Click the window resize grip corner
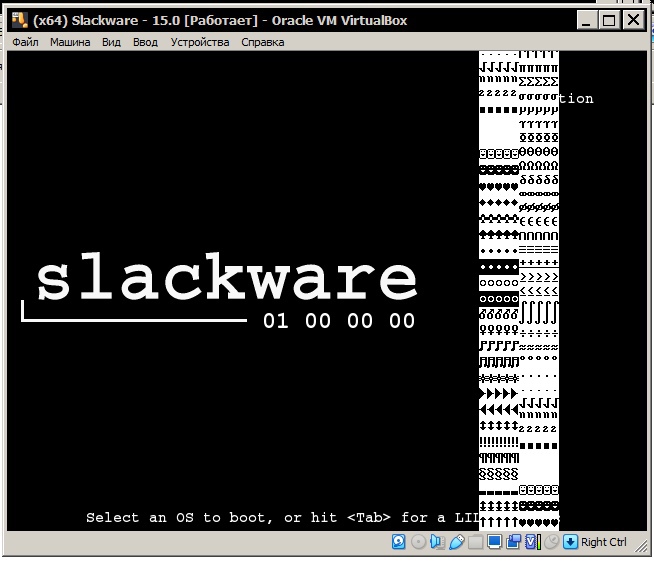This screenshot has width=654, height=562. click(641, 546)
